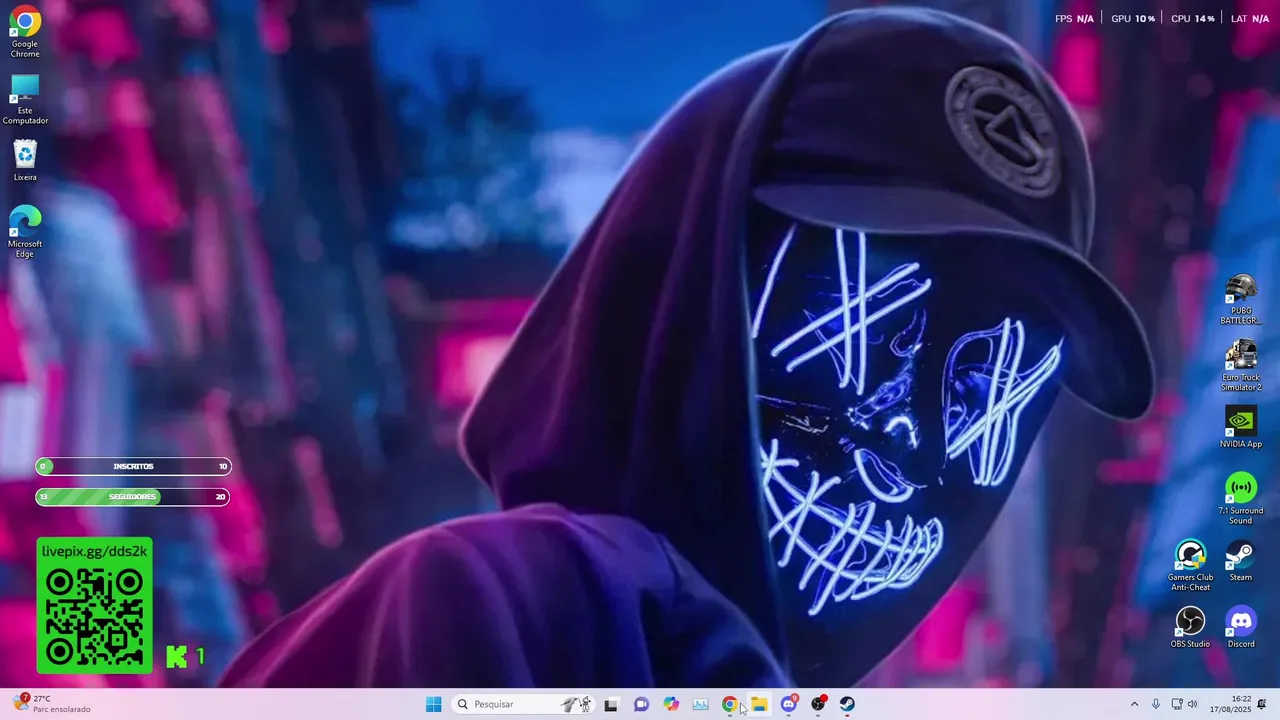Screen dimensions: 1280x720
Task: Switch to Chrome in the taskbar
Action: click(730, 704)
